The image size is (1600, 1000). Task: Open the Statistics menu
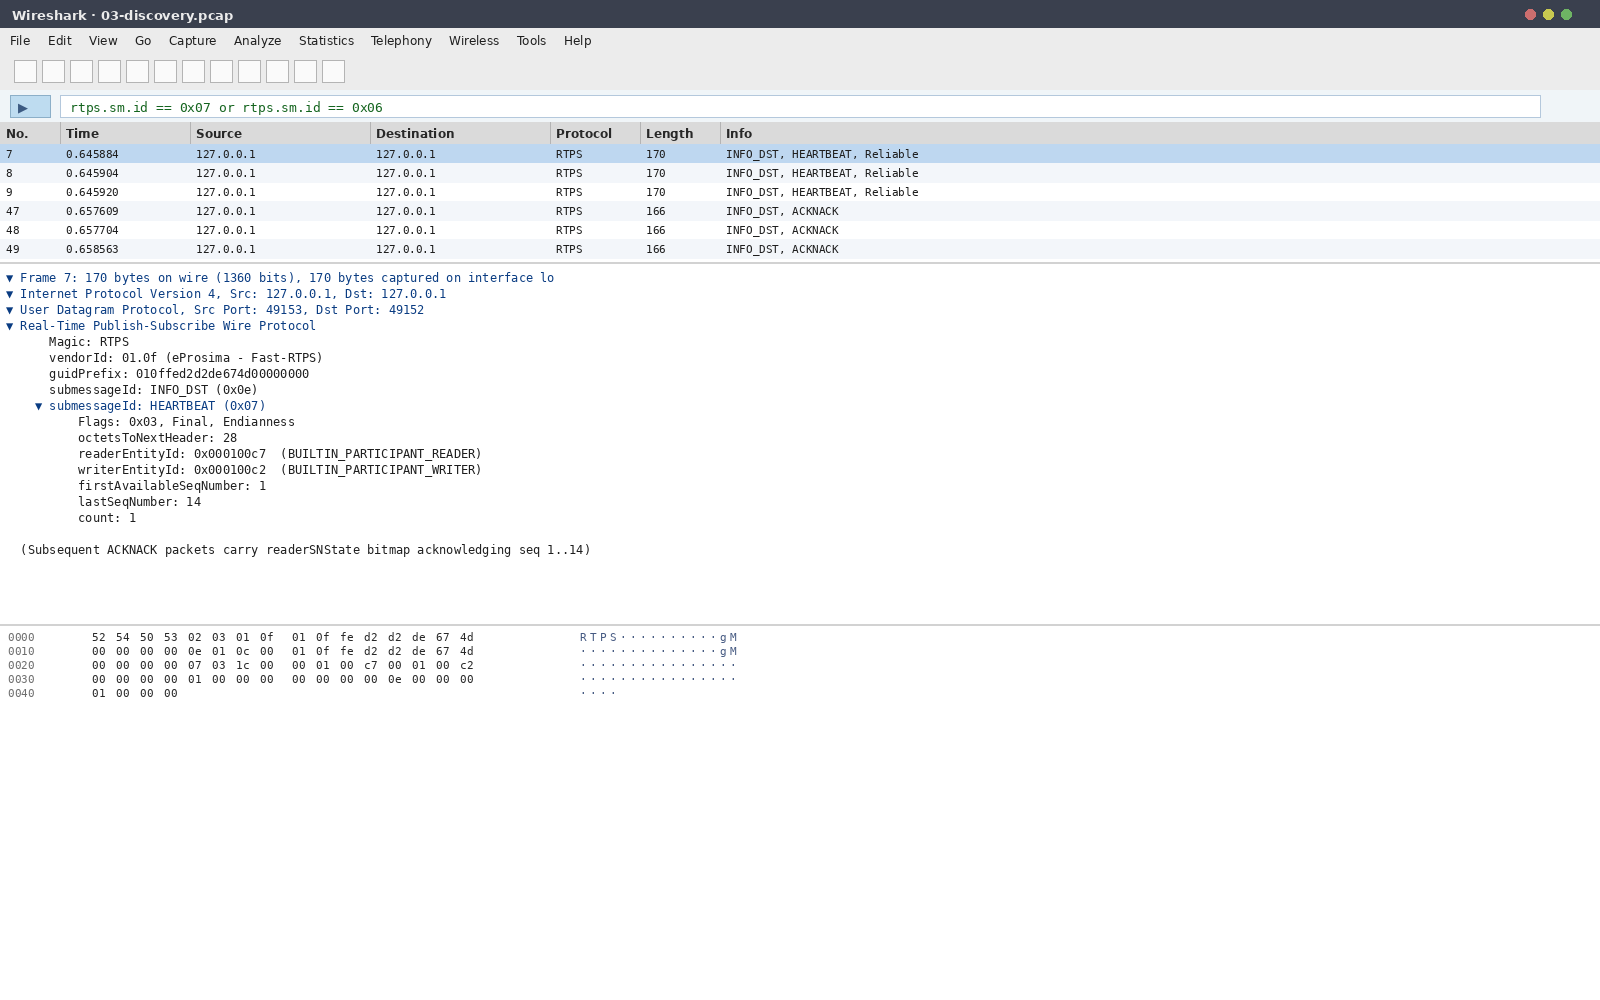(x=326, y=41)
